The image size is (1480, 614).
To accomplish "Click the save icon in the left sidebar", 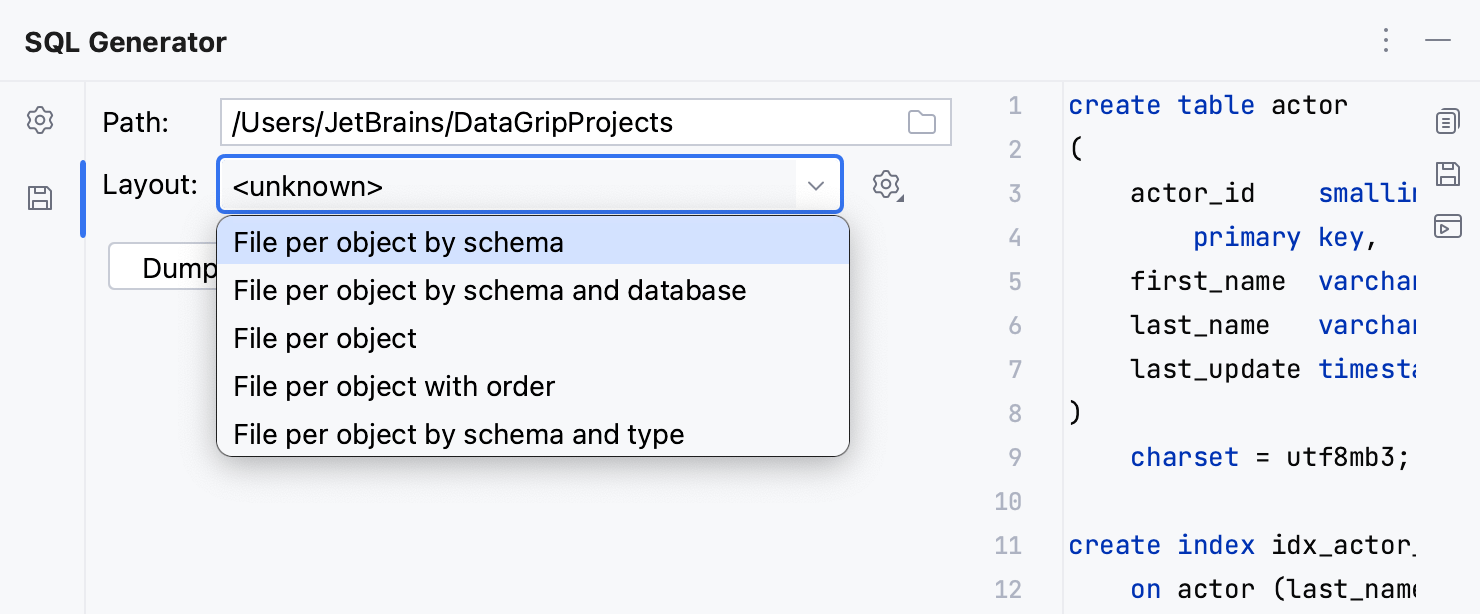I will tap(40, 198).
